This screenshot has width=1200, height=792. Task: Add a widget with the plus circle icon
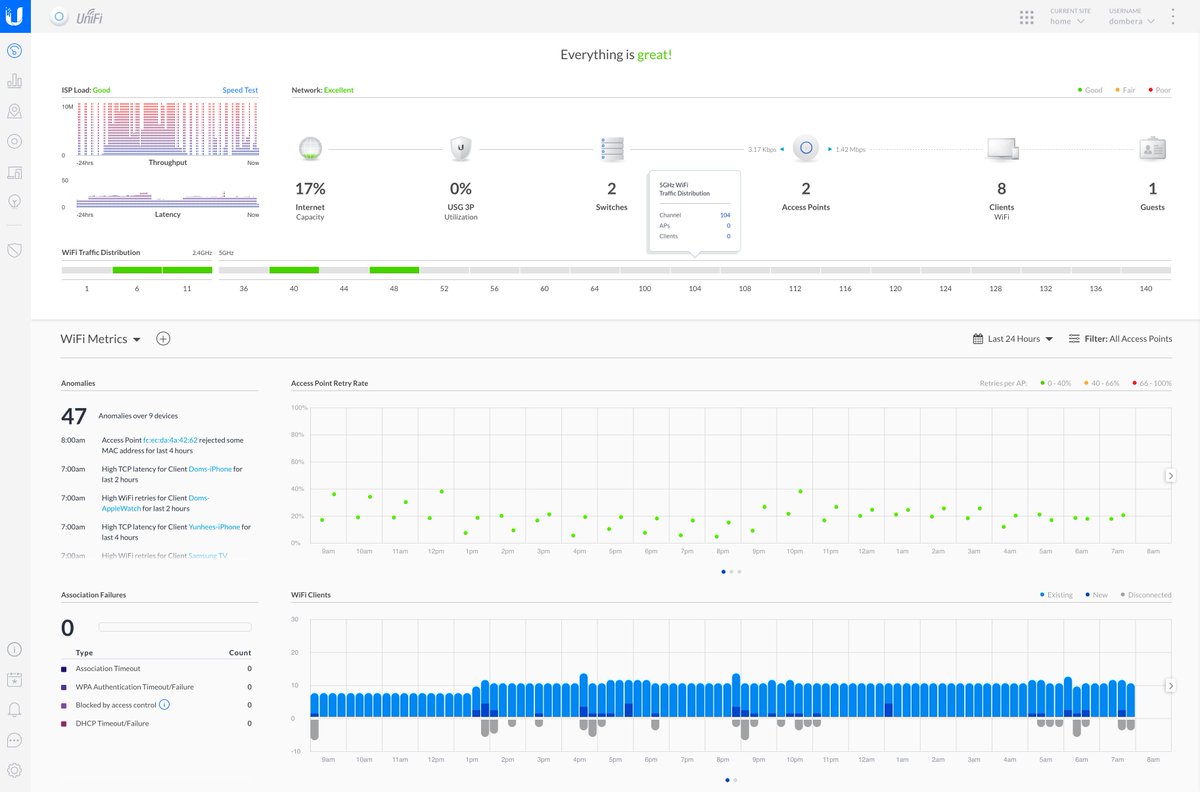[163, 339]
